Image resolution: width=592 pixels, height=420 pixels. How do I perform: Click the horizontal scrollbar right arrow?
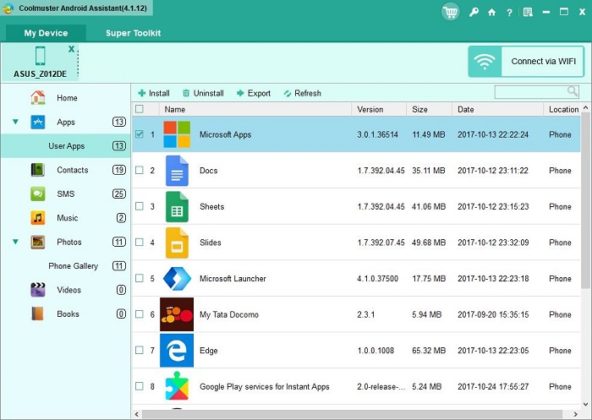[x=575, y=414]
